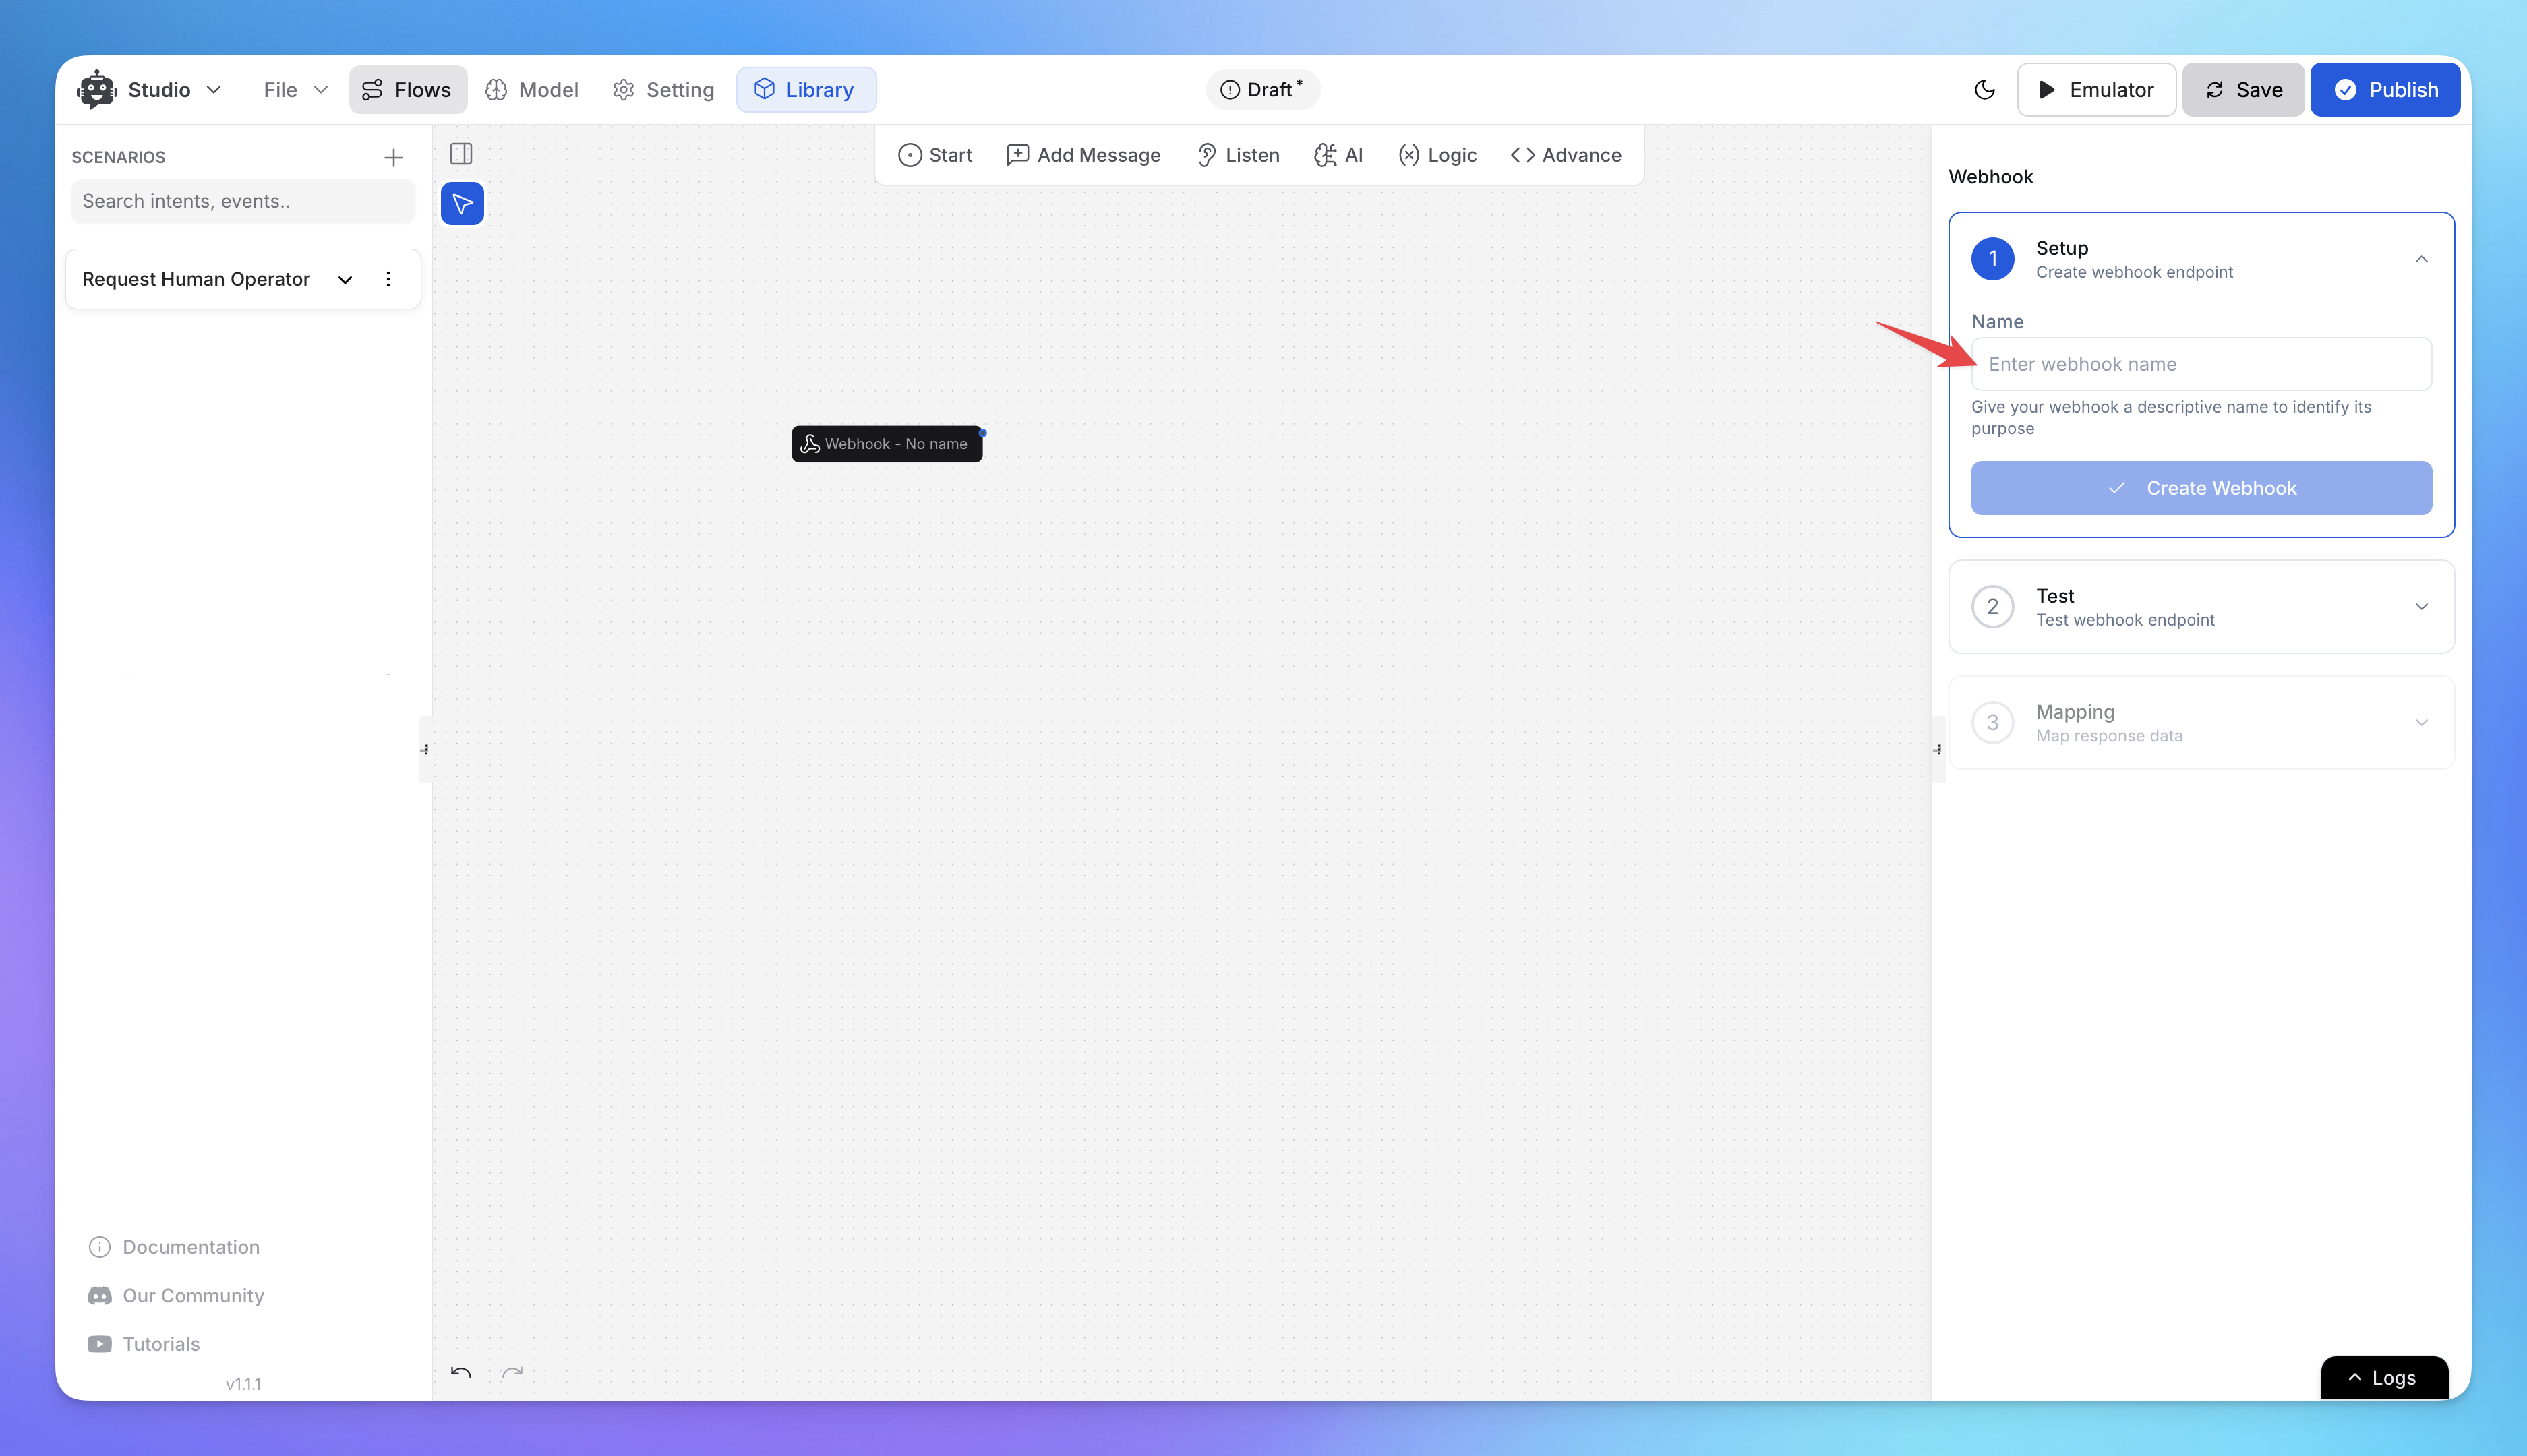This screenshot has width=2527, height=1456.
Task: Switch to the Flows tab
Action: coord(407,89)
